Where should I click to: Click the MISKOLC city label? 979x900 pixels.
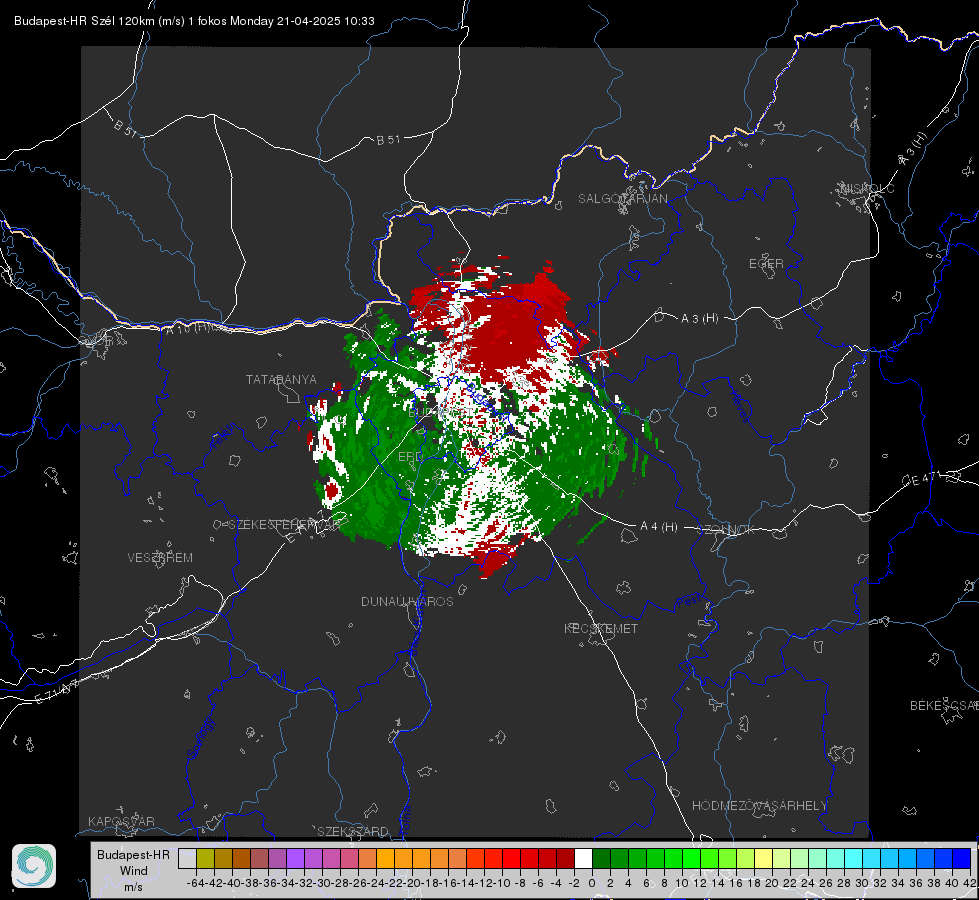[867, 188]
